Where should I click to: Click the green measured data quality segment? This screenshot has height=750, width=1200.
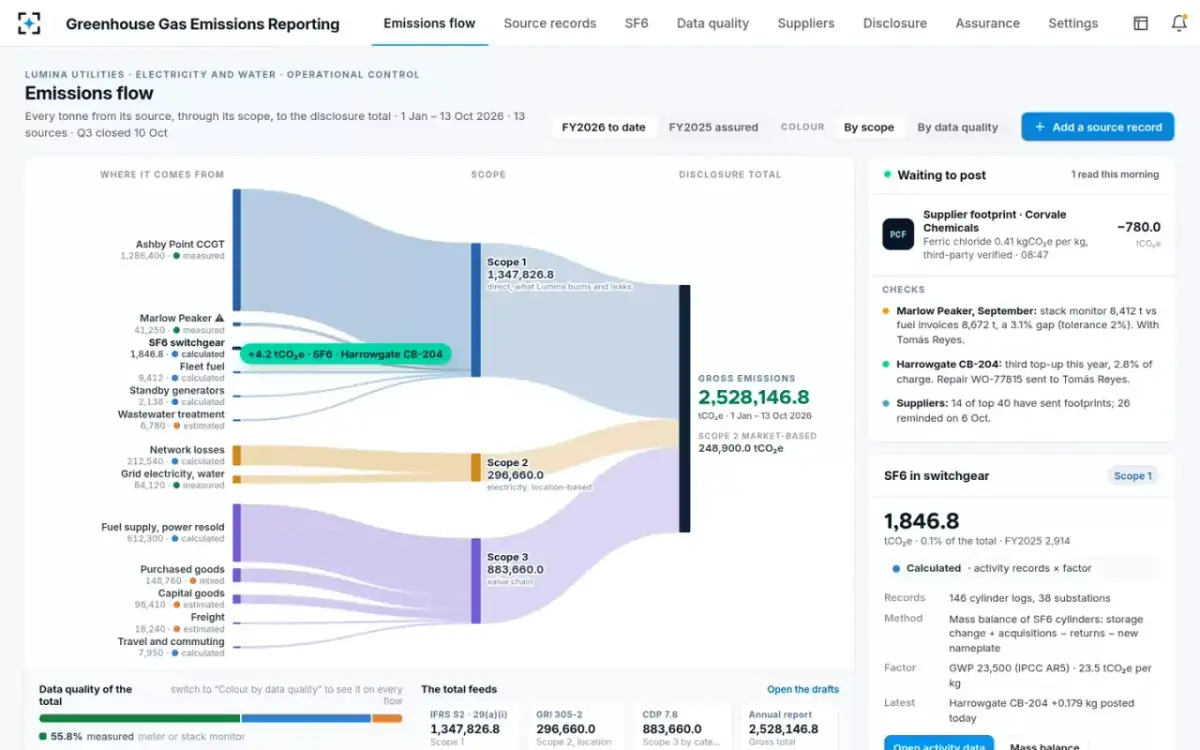[x=139, y=718]
